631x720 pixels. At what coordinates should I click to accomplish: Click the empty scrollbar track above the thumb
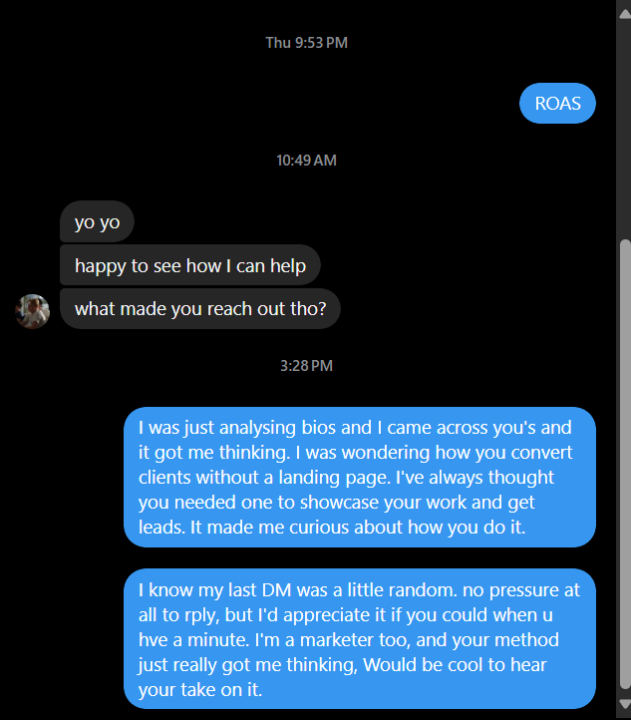(x=625, y=125)
